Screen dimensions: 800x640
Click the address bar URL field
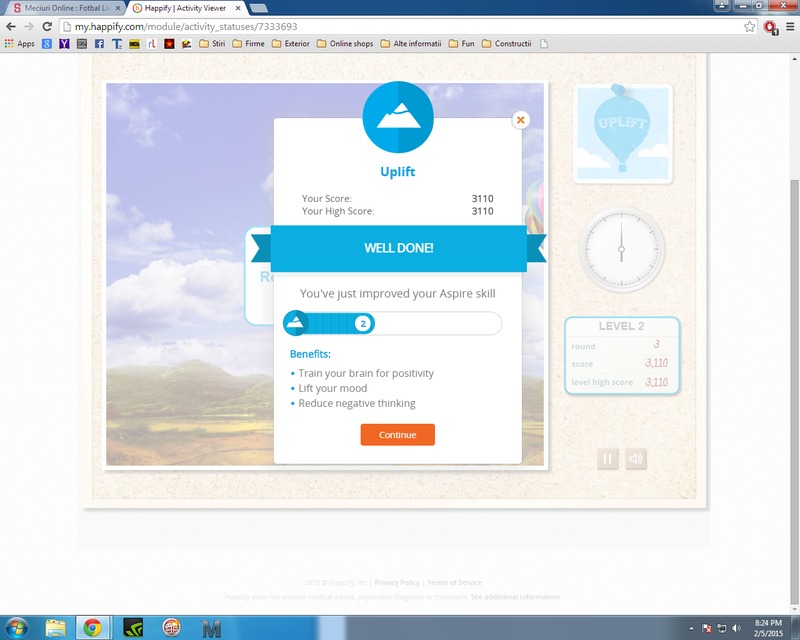click(403, 27)
